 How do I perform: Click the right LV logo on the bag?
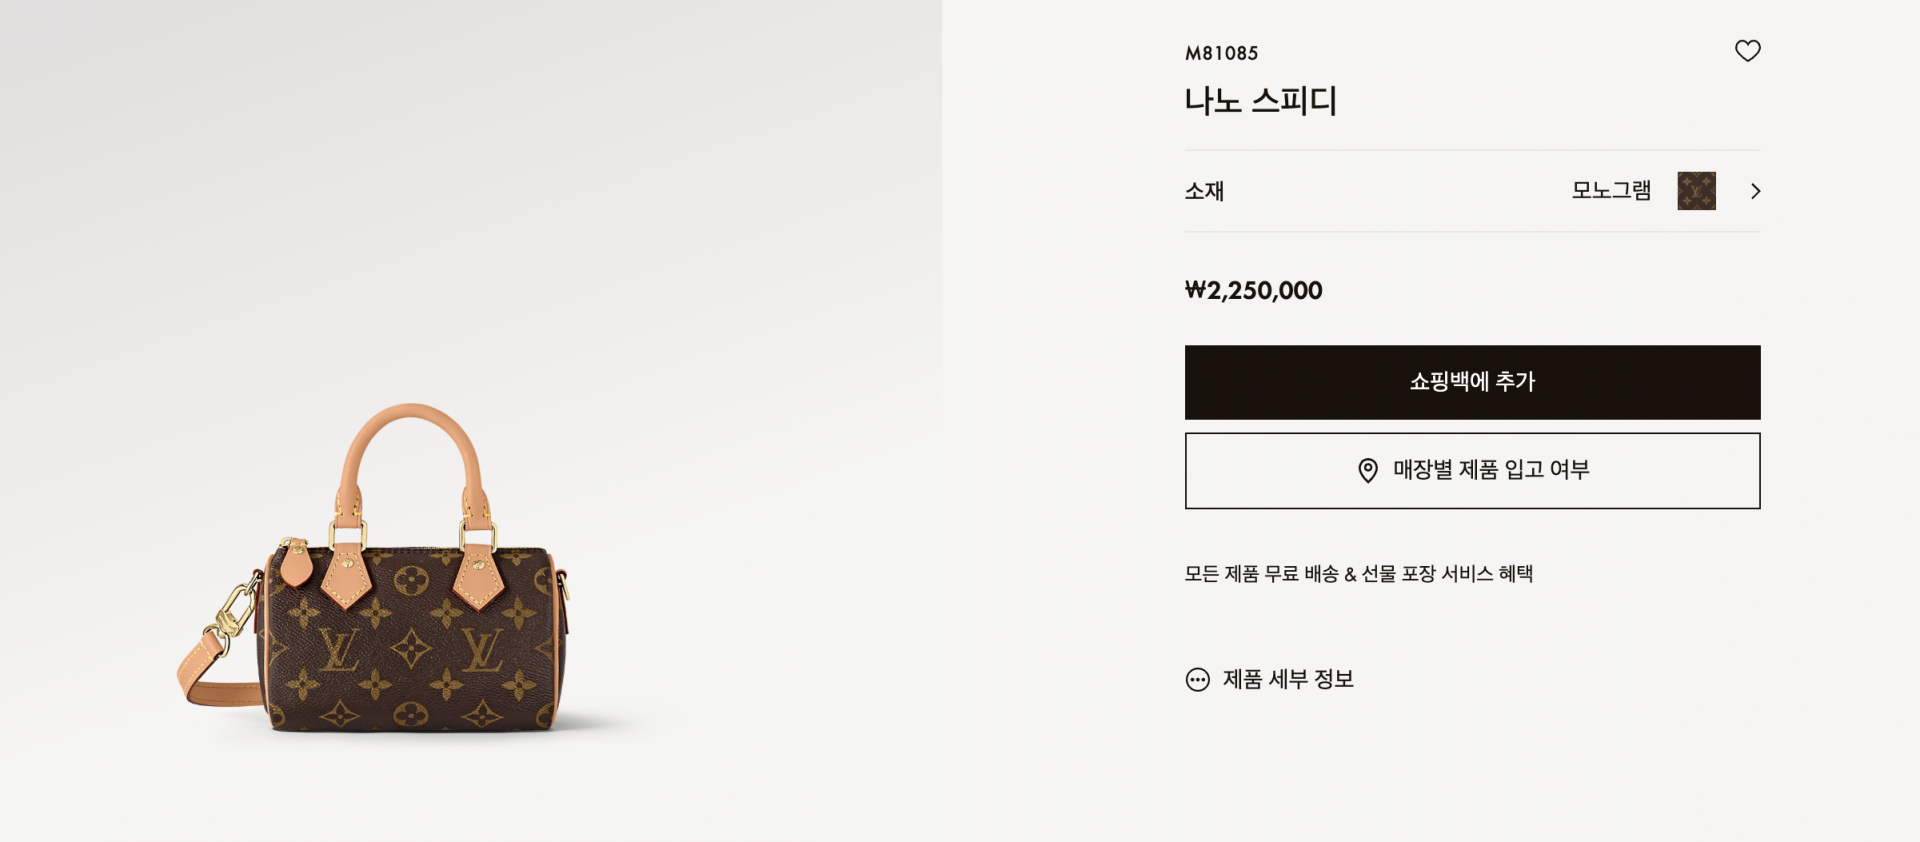pyautogui.click(x=481, y=650)
